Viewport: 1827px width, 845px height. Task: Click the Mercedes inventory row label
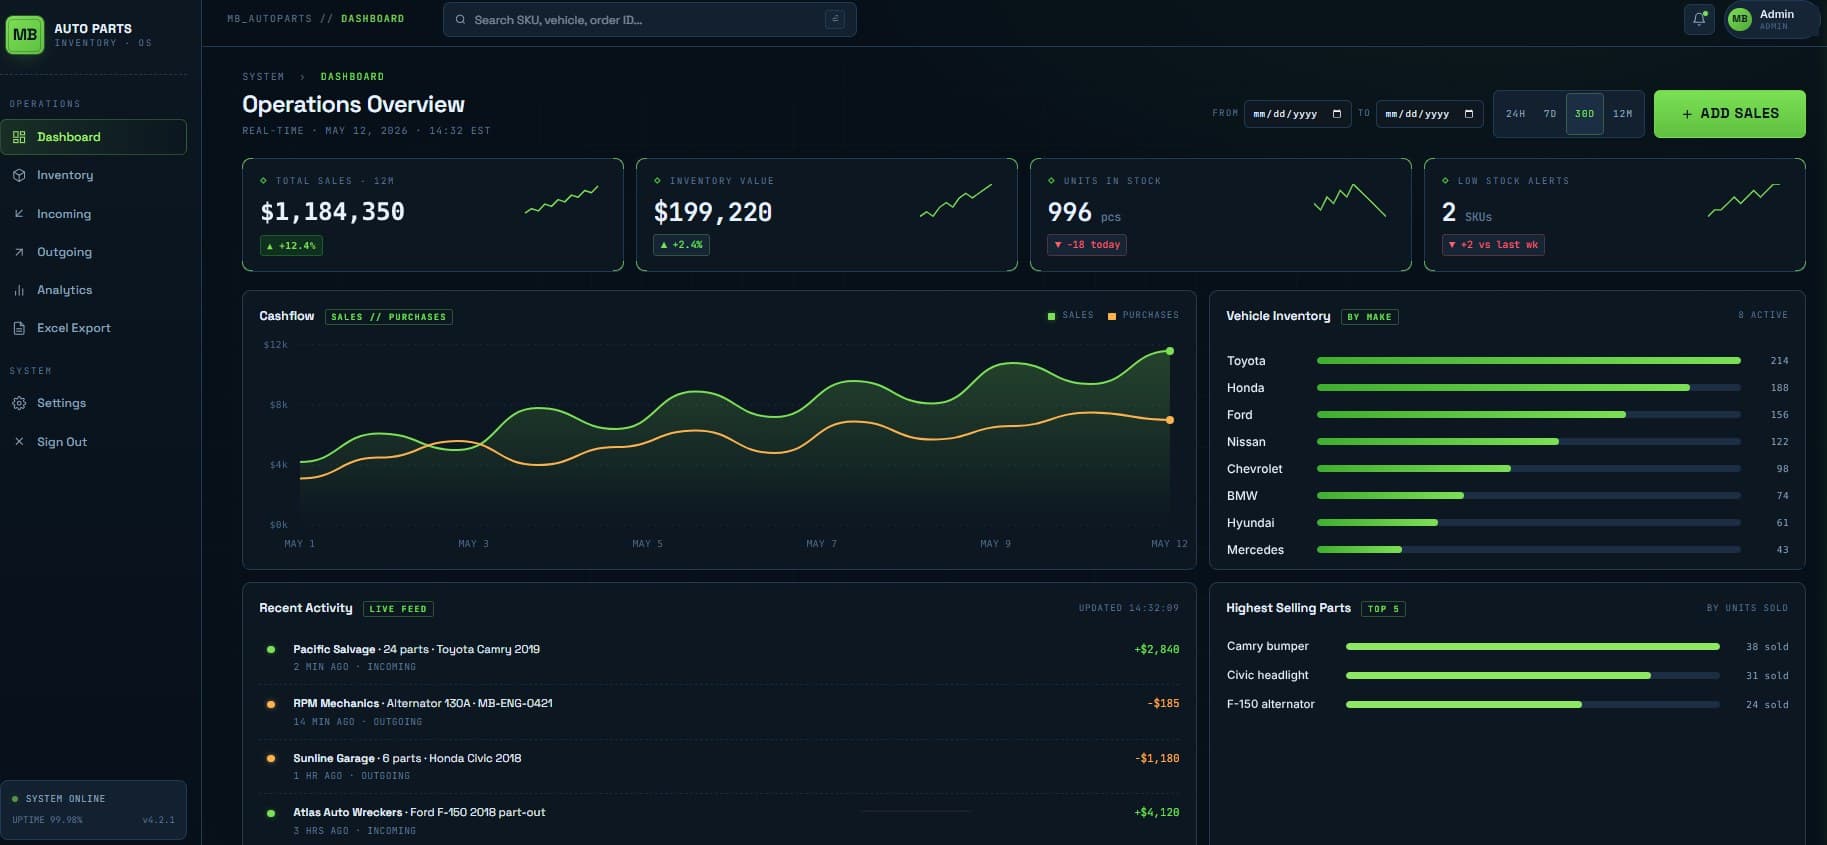pos(1255,550)
